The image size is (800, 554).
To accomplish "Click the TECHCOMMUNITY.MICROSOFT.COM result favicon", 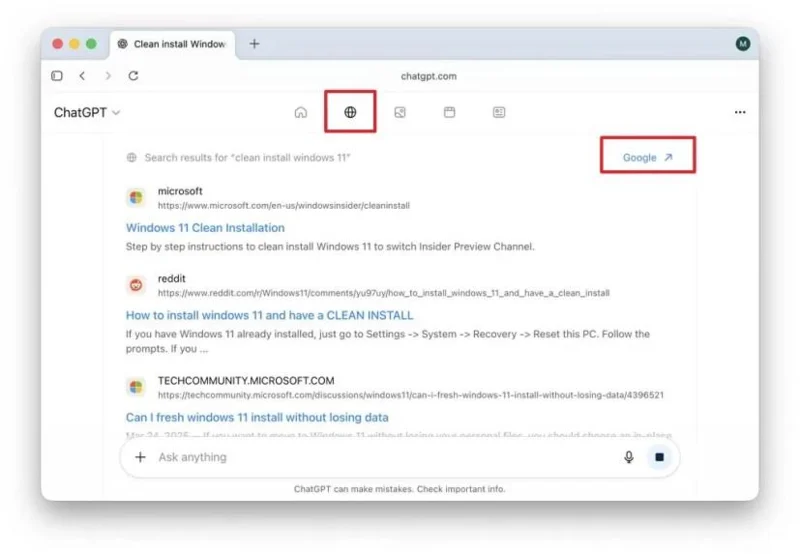I will (136, 387).
